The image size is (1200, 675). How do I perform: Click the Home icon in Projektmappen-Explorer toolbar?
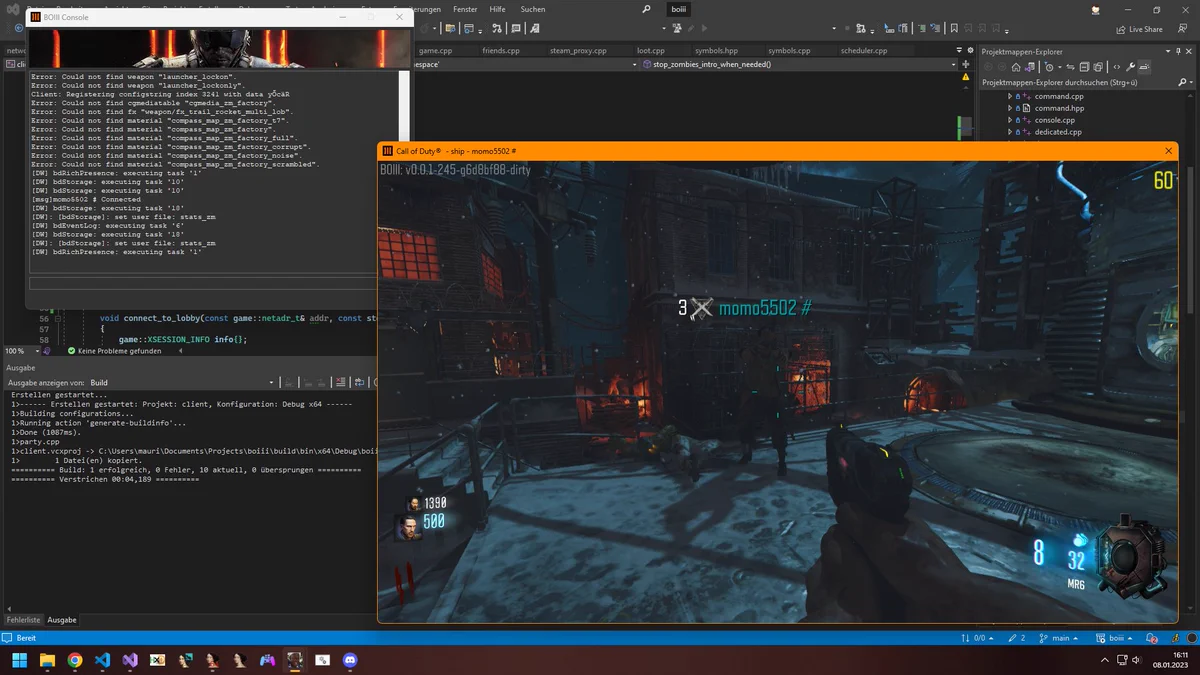click(x=1015, y=67)
